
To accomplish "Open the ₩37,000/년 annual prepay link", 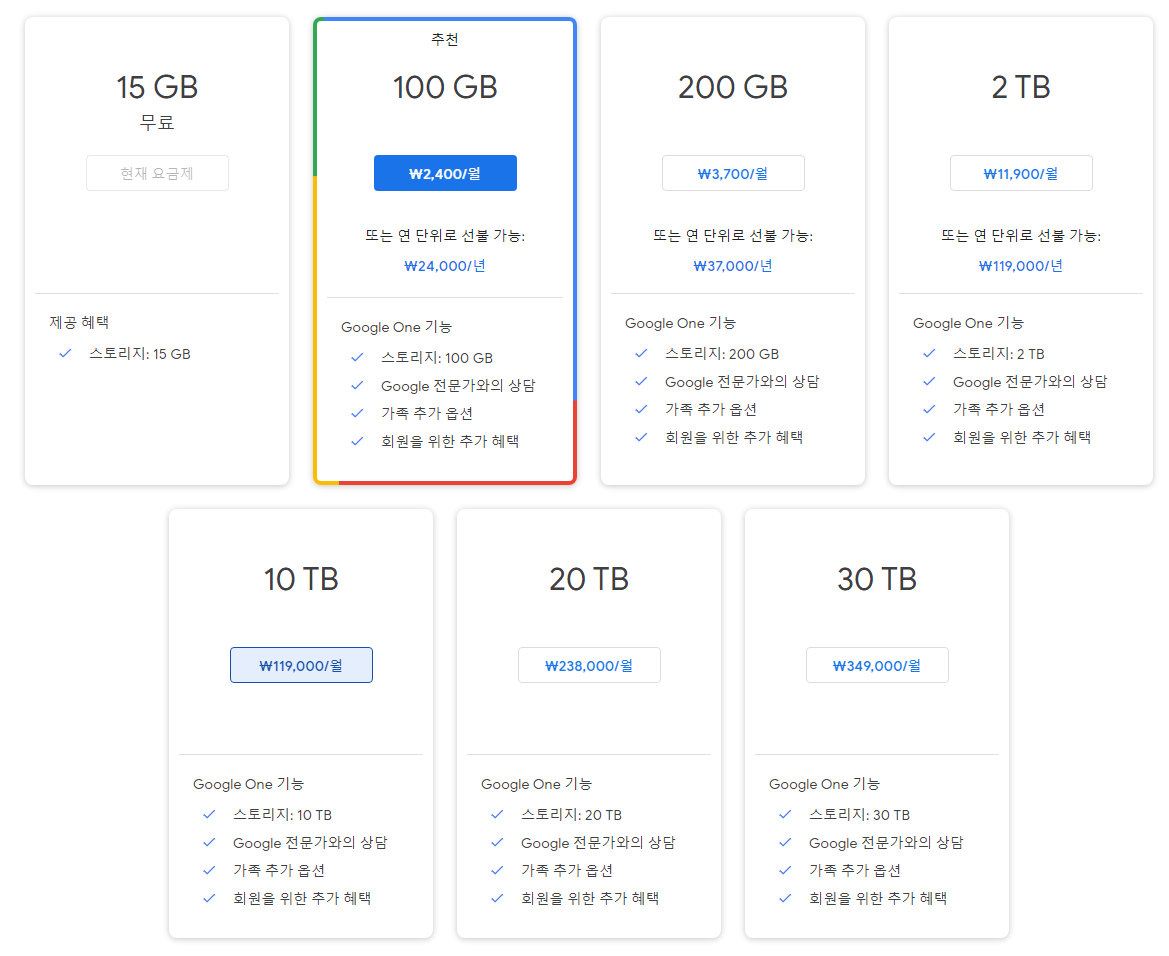I will point(733,265).
